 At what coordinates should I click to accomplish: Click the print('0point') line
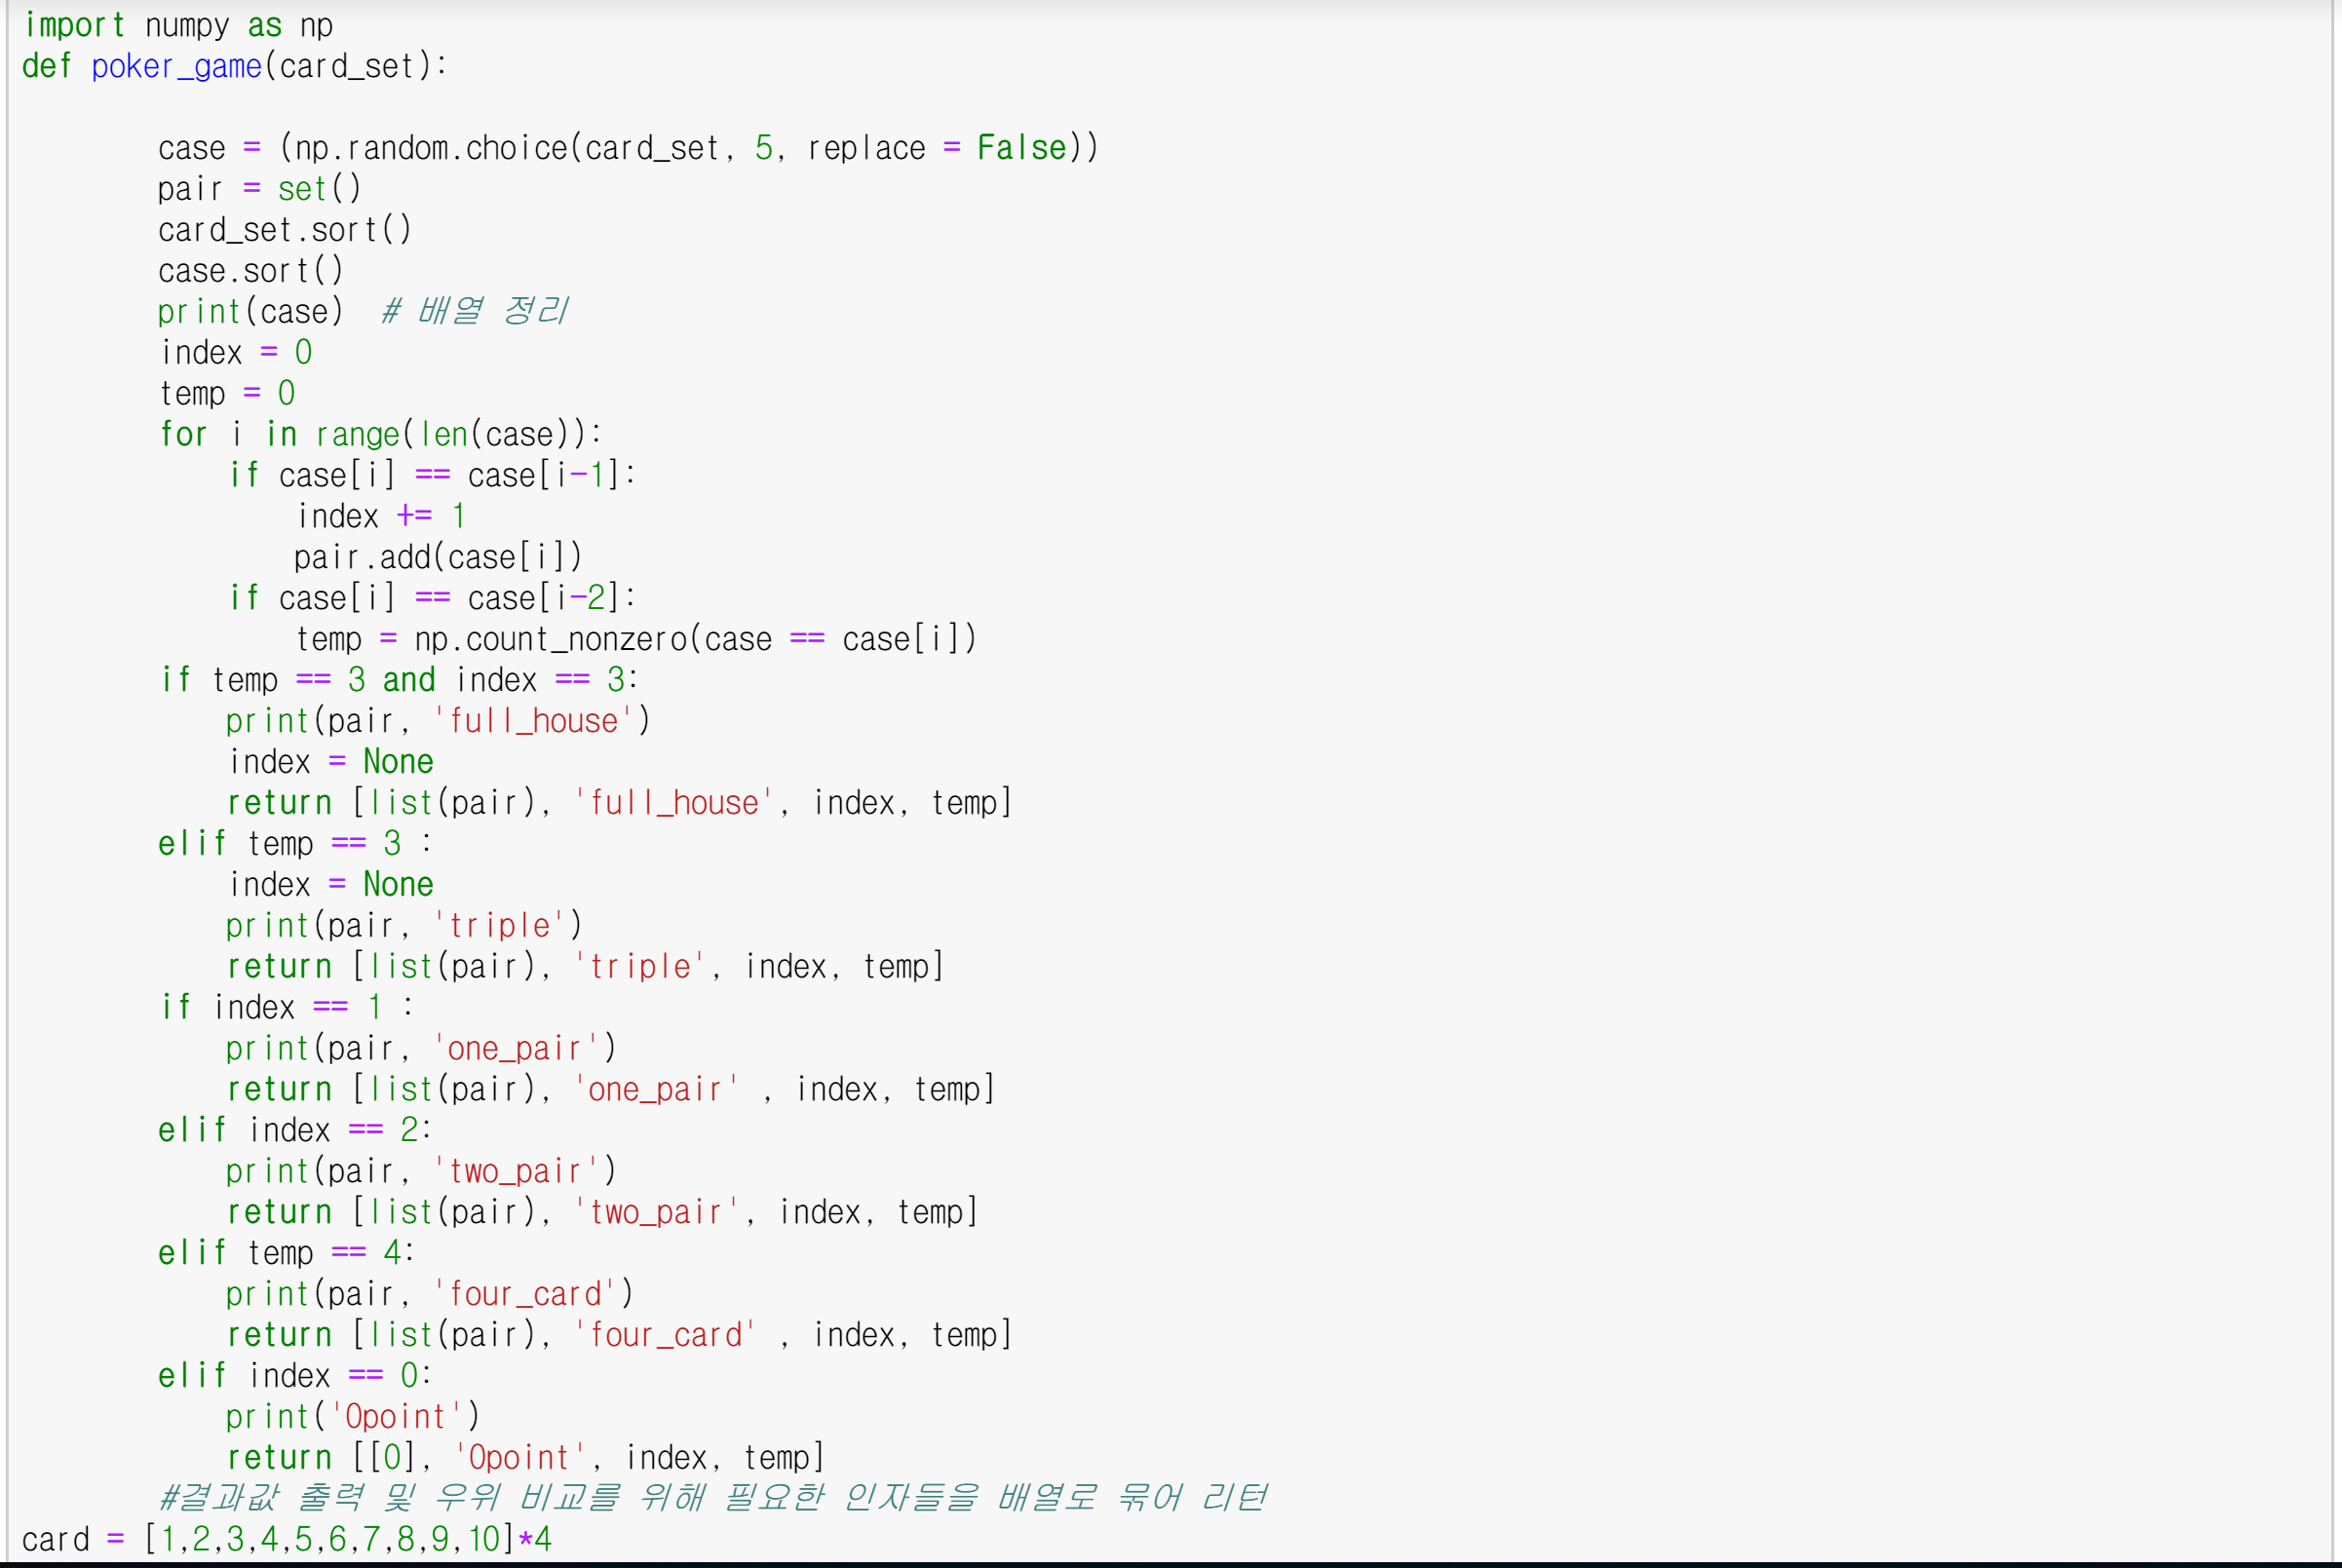click(353, 1417)
